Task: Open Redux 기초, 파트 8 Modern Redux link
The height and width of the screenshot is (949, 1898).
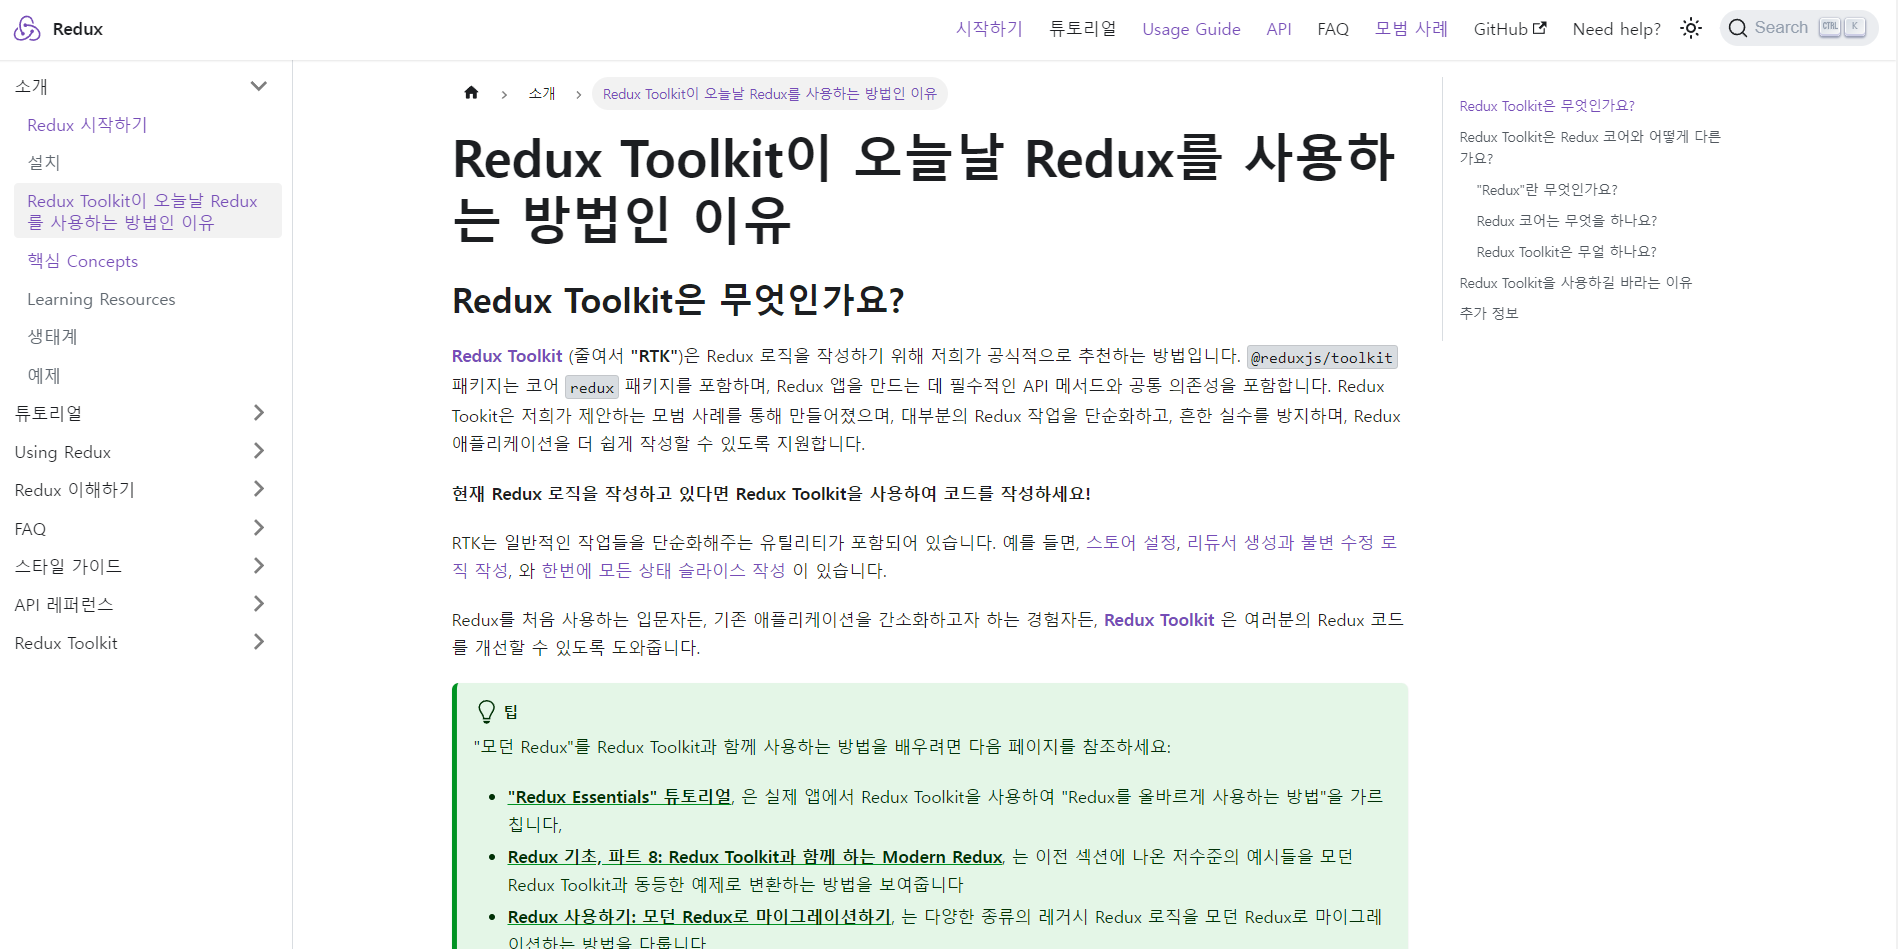Action: (755, 857)
